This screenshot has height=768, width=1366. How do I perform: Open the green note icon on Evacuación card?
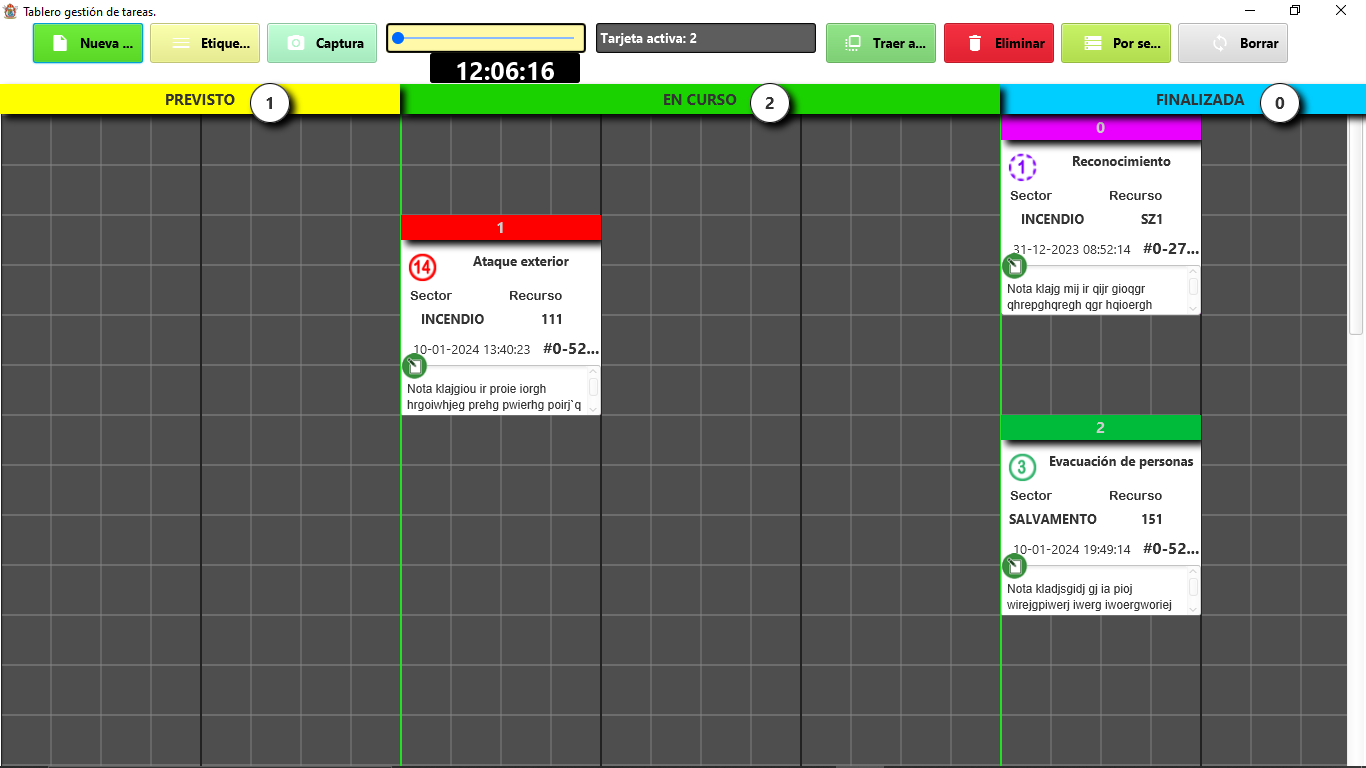click(x=1014, y=566)
